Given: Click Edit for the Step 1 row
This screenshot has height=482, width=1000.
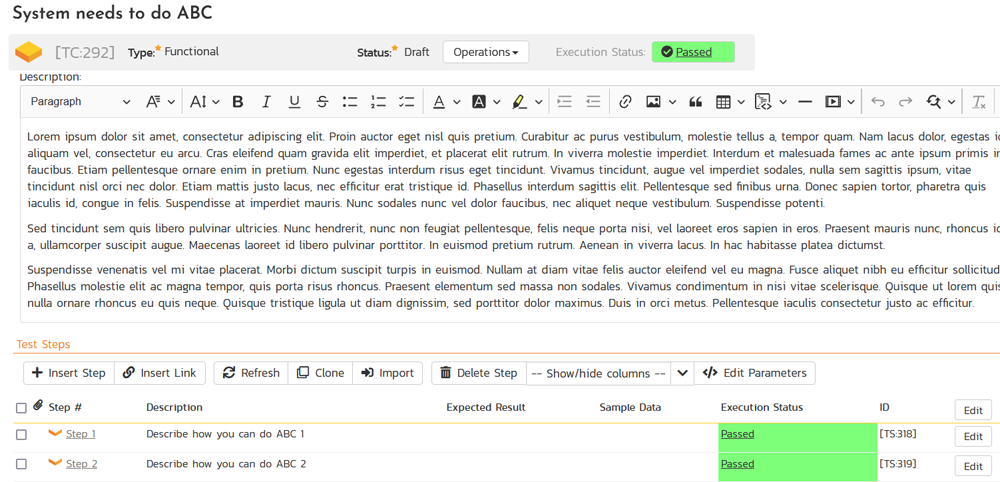Looking at the screenshot, I should (x=973, y=437).
